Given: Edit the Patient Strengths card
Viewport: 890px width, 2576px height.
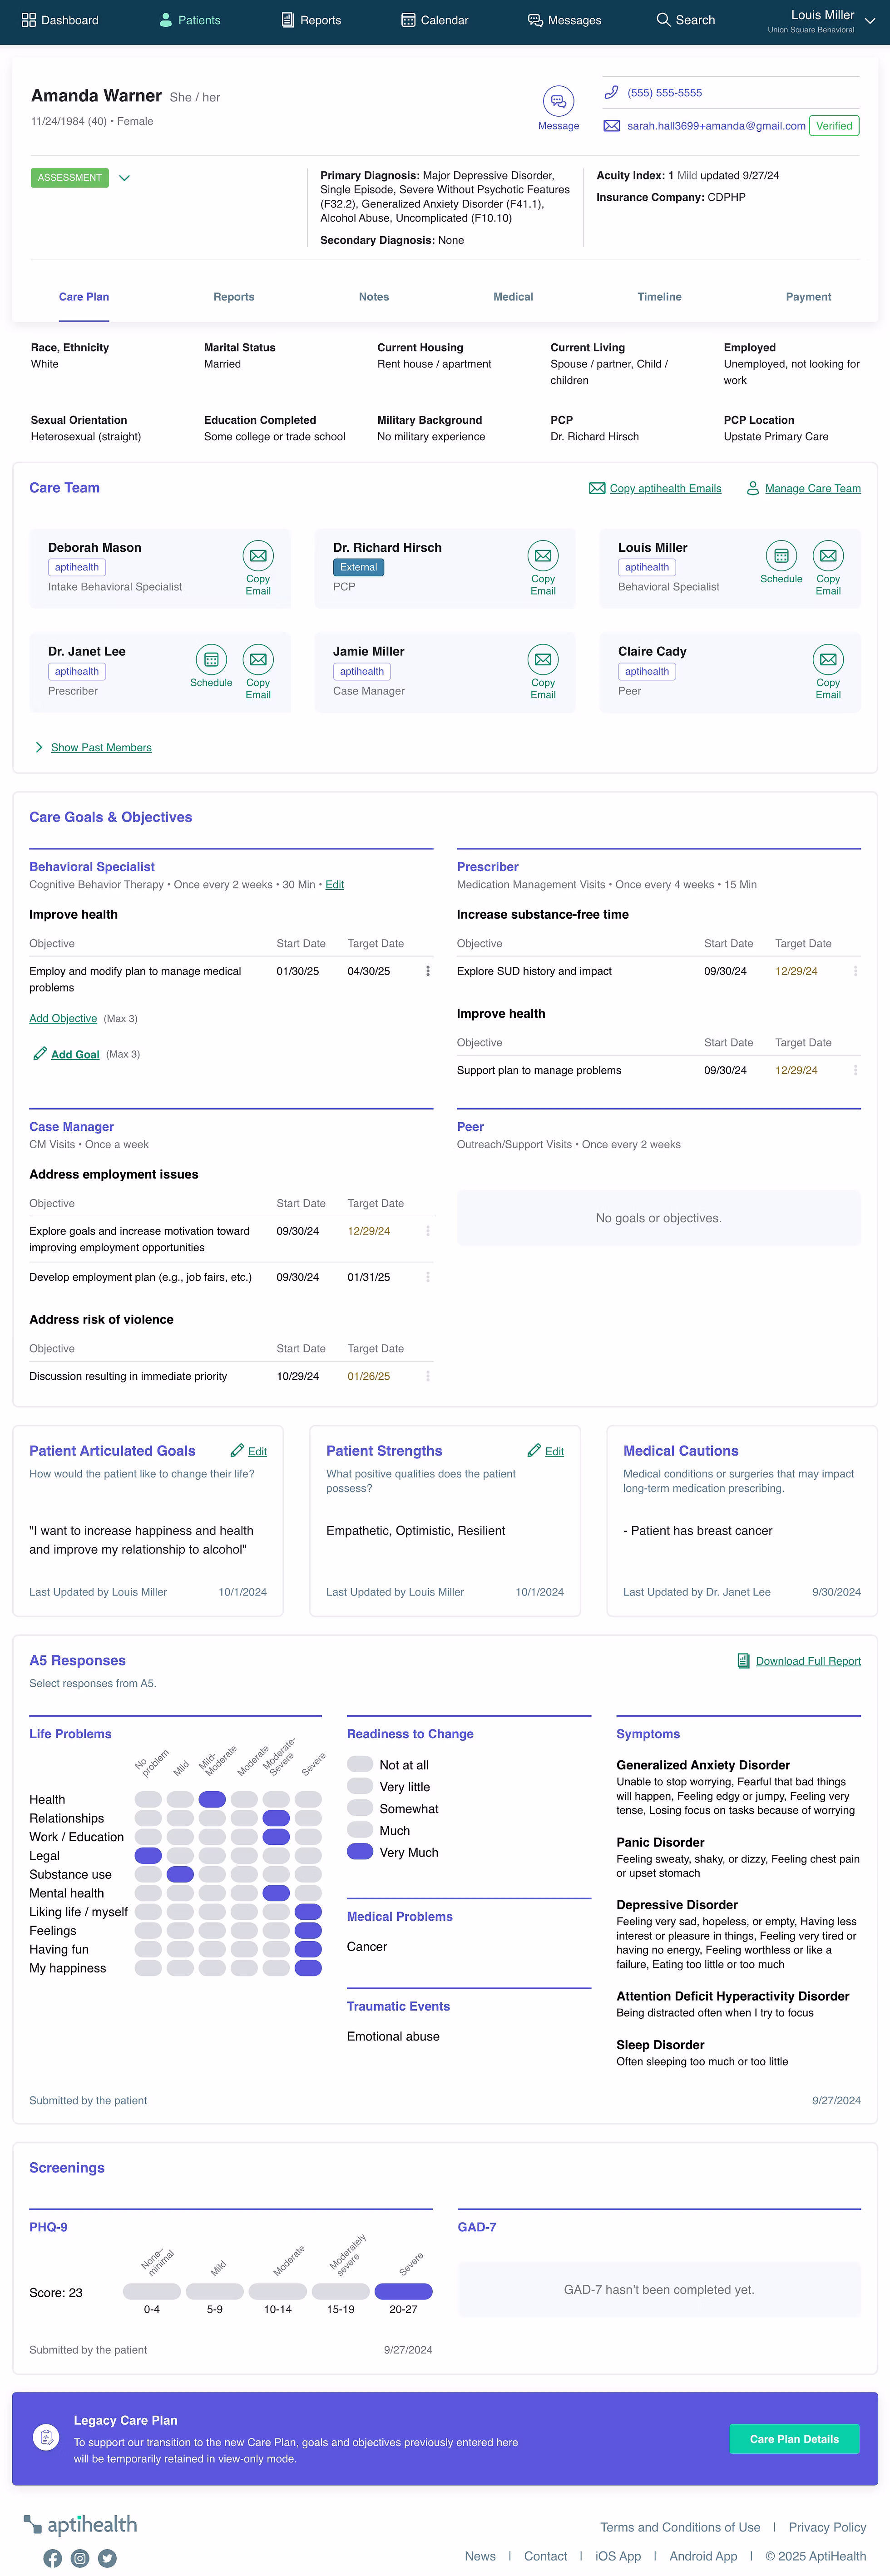Looking at the screenshot, I should [546, 1451].
